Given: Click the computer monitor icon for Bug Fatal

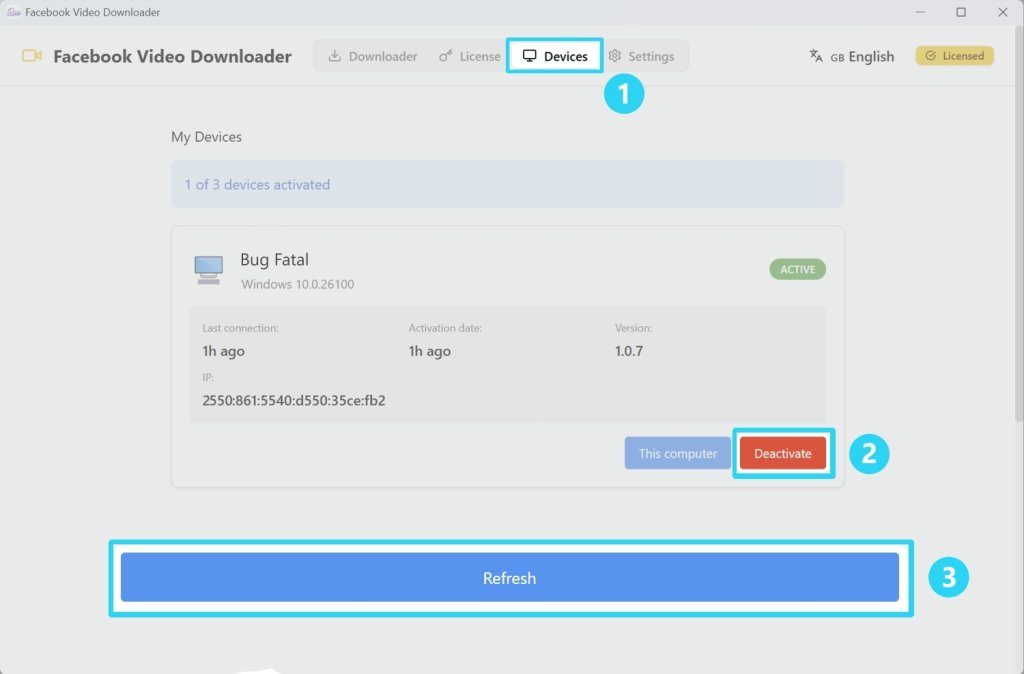Looking at the screenshot, I should tap(208, 269).
